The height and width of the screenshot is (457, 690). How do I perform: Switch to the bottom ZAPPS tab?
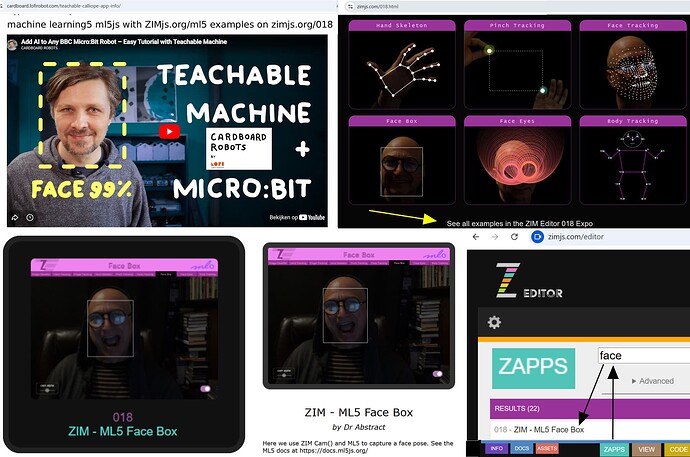(614, 449)
